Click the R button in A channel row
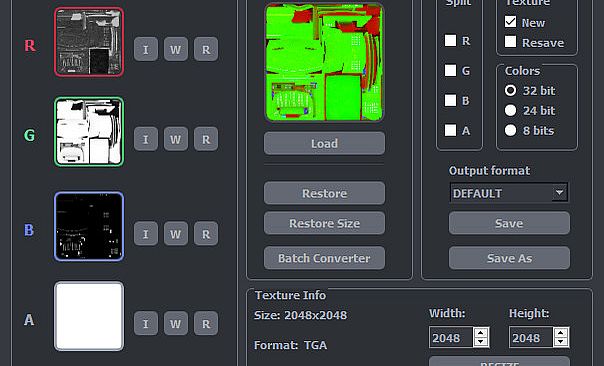This screenshot has height=366, width=604. tap(206, 323)
